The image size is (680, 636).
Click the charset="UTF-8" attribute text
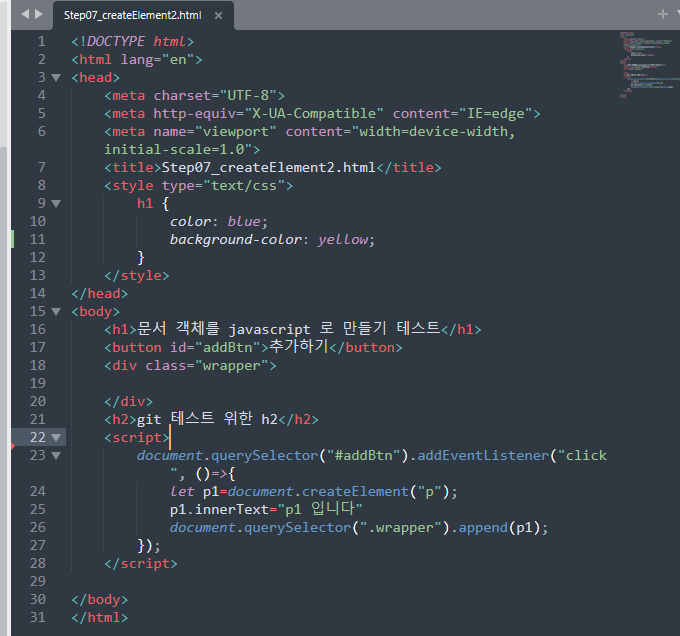point(215,95)
